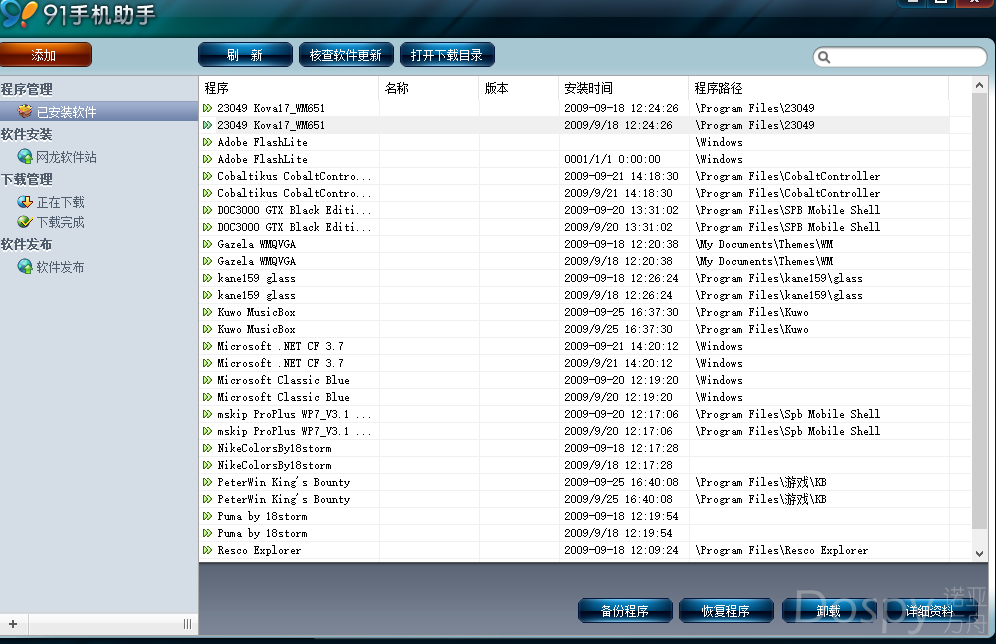The width and height of the screenshot is (996, 644).
Task: Click the 备份程序 backup button
Action: 624,610
